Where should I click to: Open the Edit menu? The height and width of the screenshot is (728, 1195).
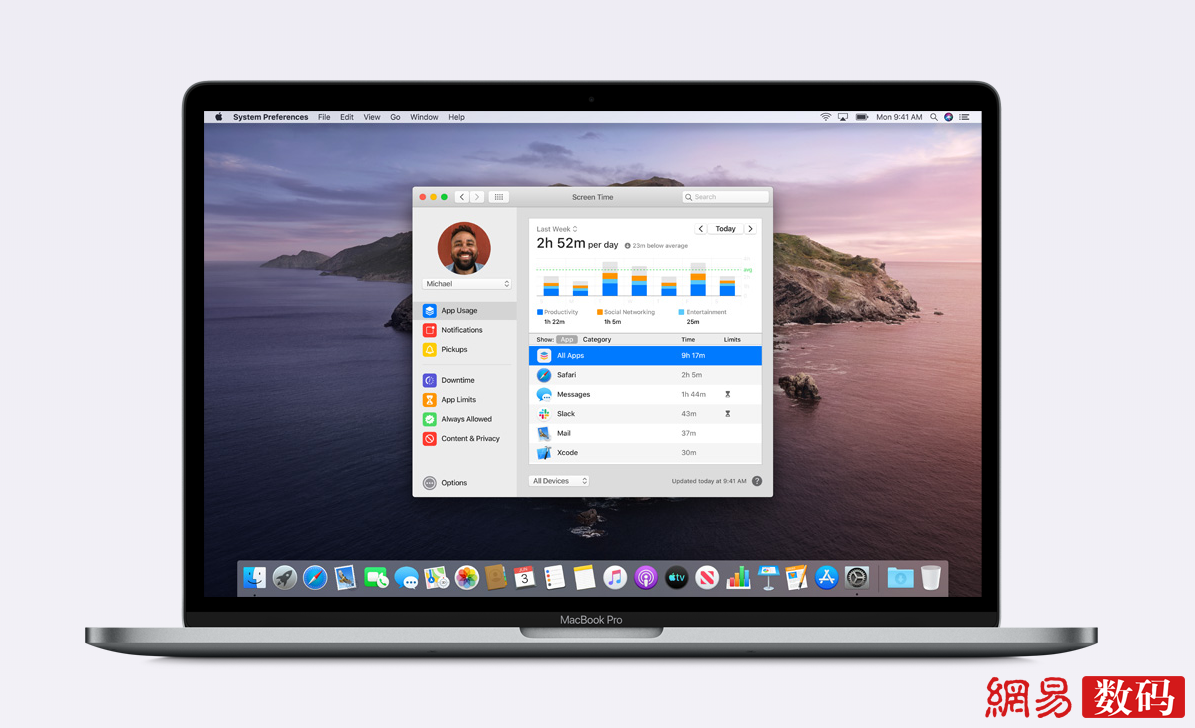[x=346, y=117]
